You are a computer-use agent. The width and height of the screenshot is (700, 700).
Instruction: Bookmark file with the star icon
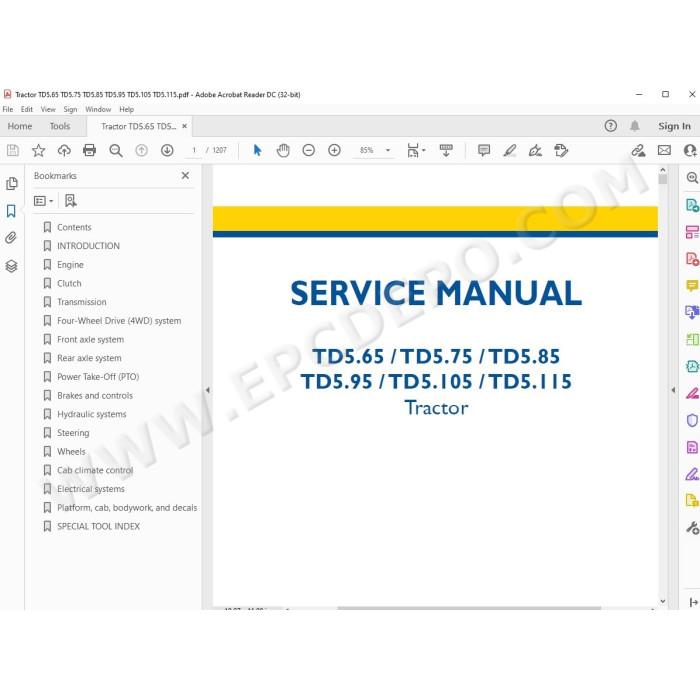(x=38, y=150)
